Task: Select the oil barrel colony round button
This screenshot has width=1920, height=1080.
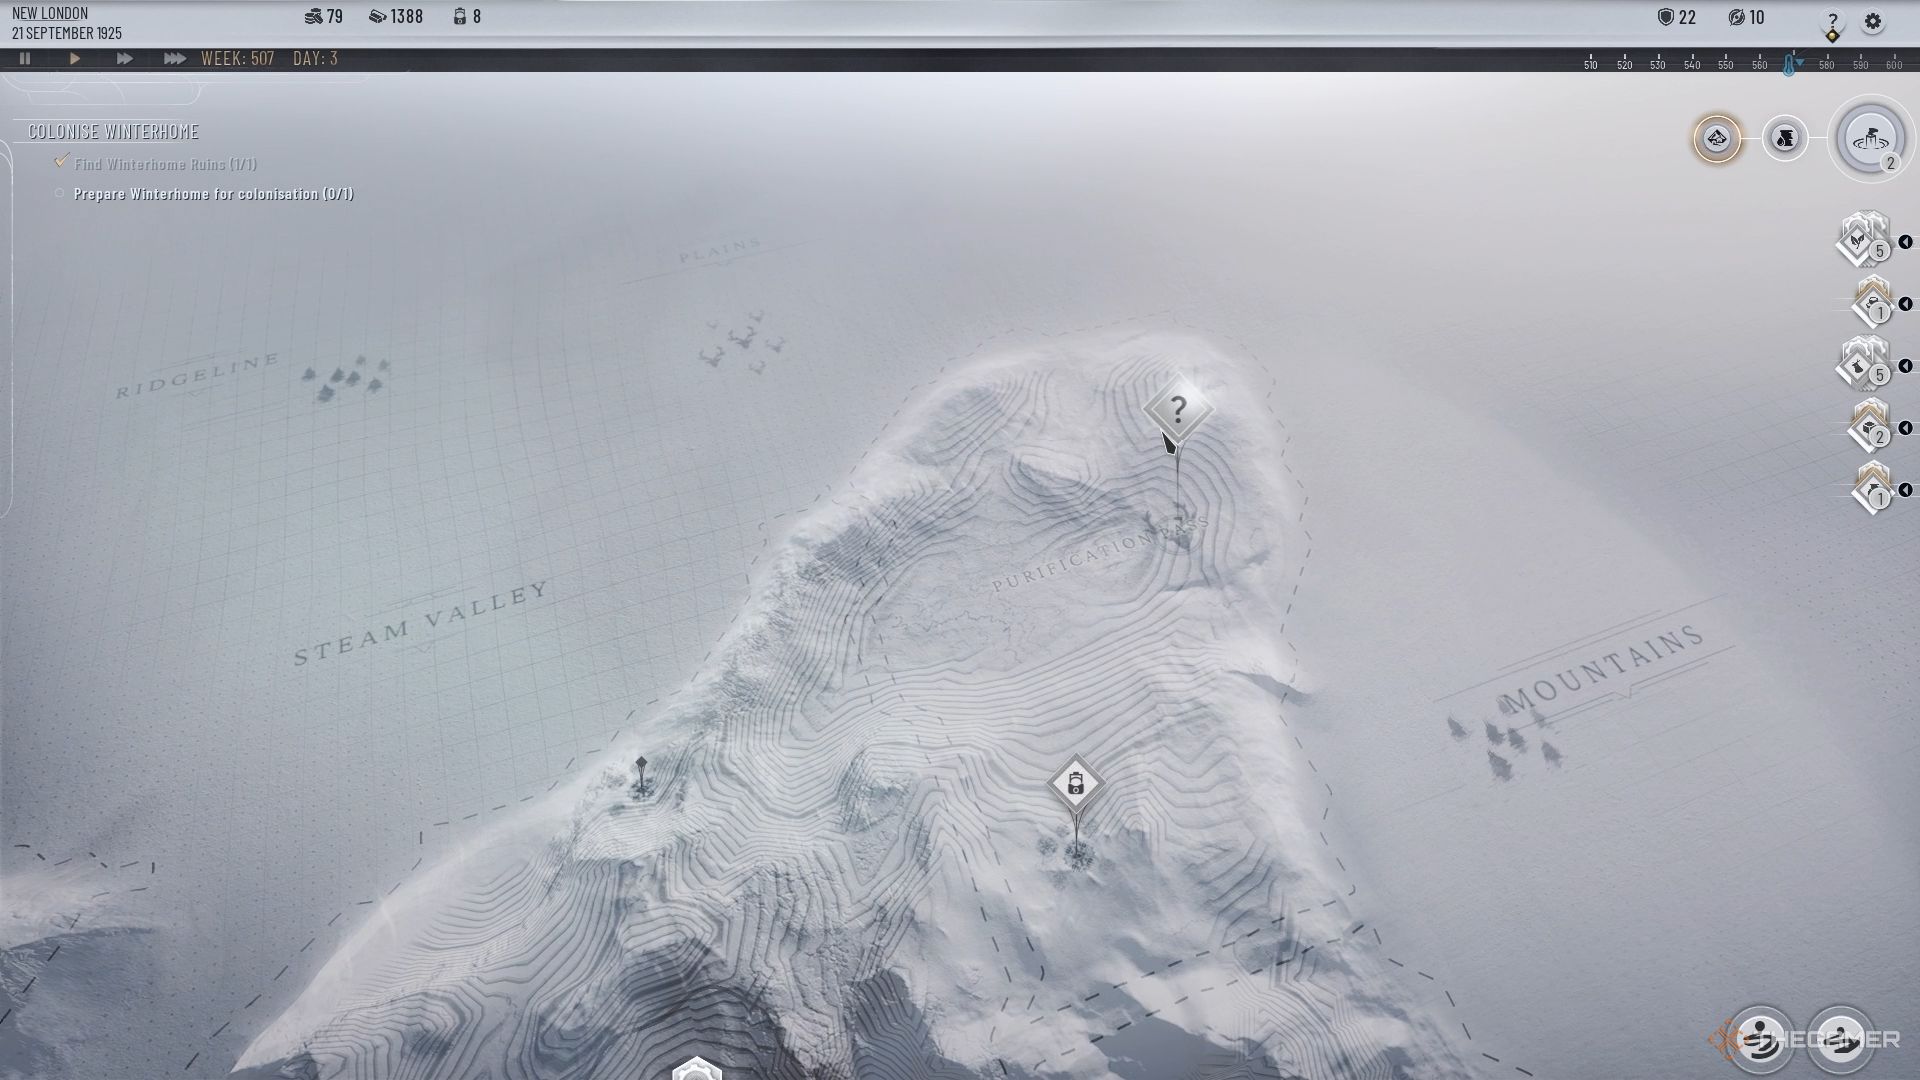Action: tap(1785, 138)
